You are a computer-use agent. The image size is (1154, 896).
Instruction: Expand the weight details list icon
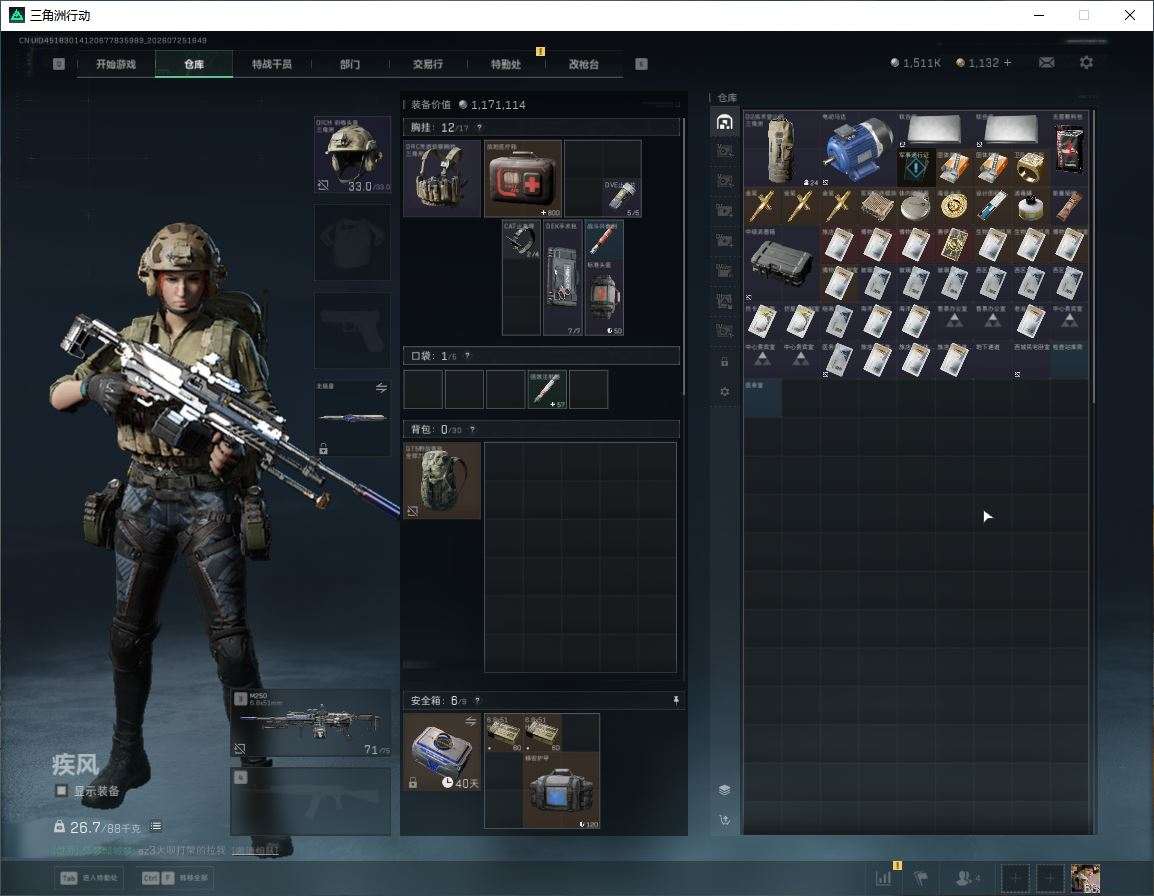[155, 827]
